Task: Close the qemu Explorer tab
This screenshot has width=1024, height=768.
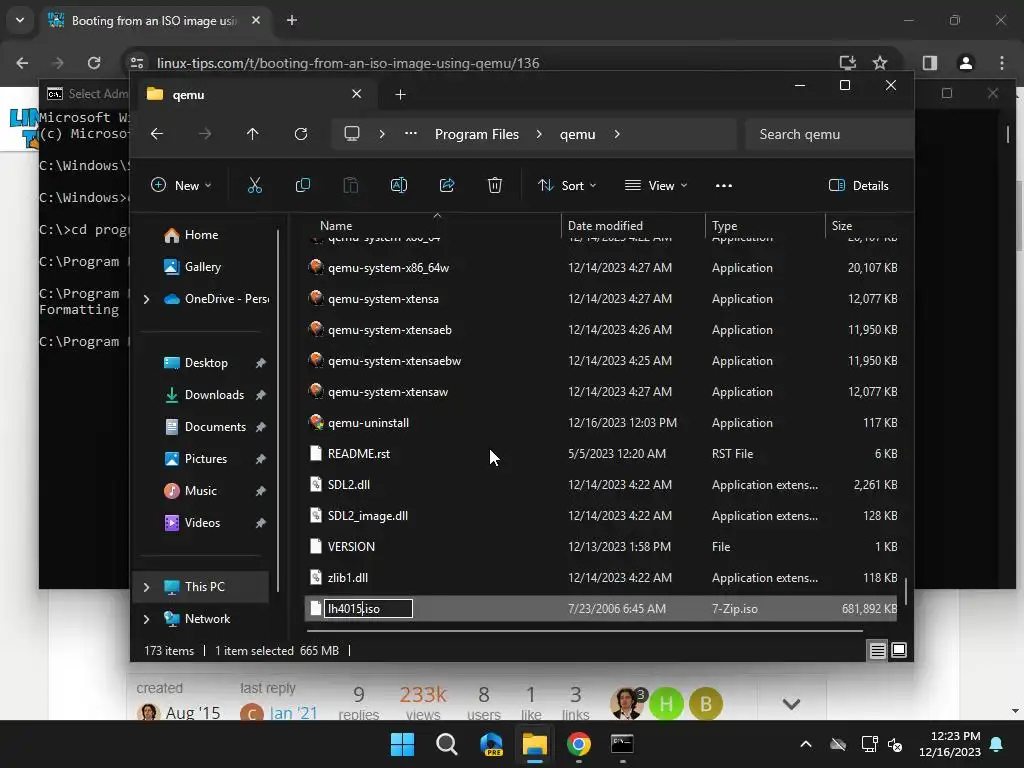Action: click(357, 94)
